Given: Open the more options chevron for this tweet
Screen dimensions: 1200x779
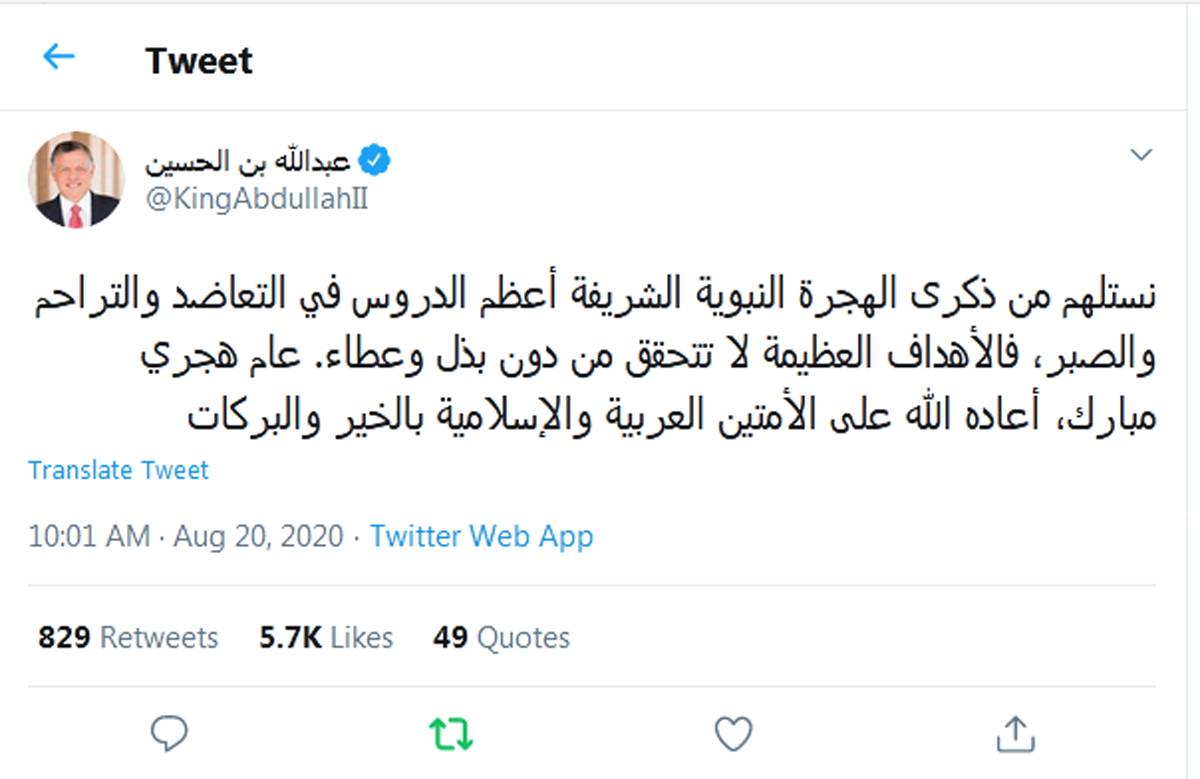Looking at the screenshot, I should click(1140, 153).
